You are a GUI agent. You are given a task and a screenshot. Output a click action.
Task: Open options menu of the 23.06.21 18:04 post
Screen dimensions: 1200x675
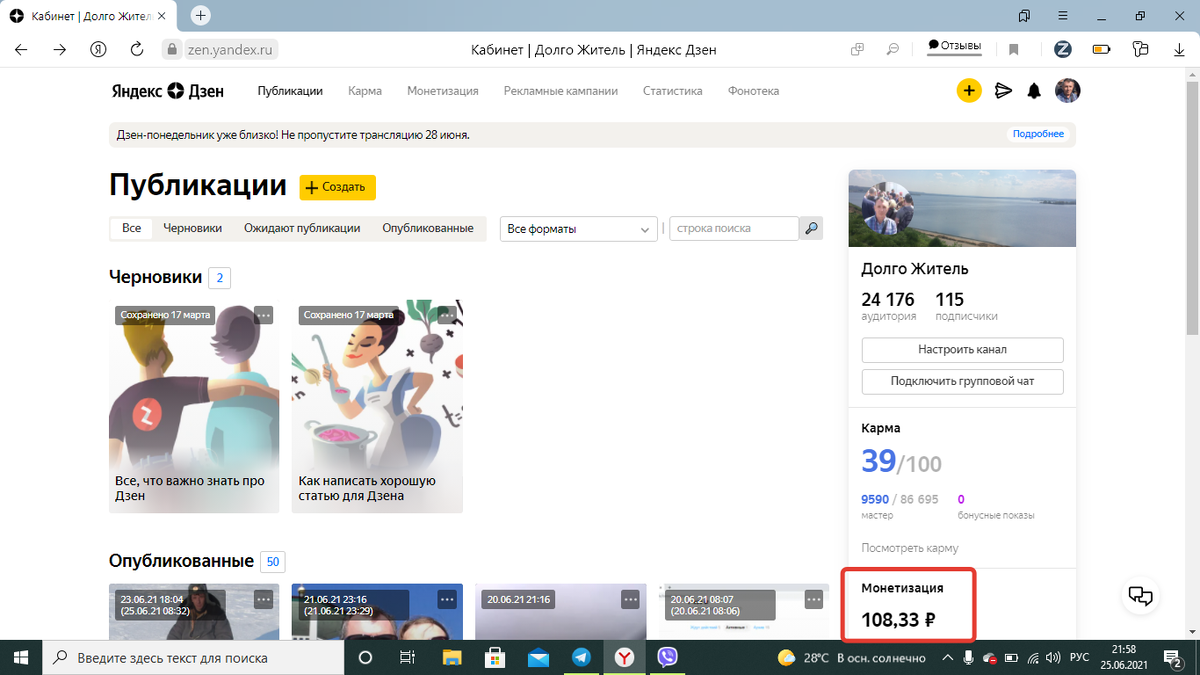263,599
